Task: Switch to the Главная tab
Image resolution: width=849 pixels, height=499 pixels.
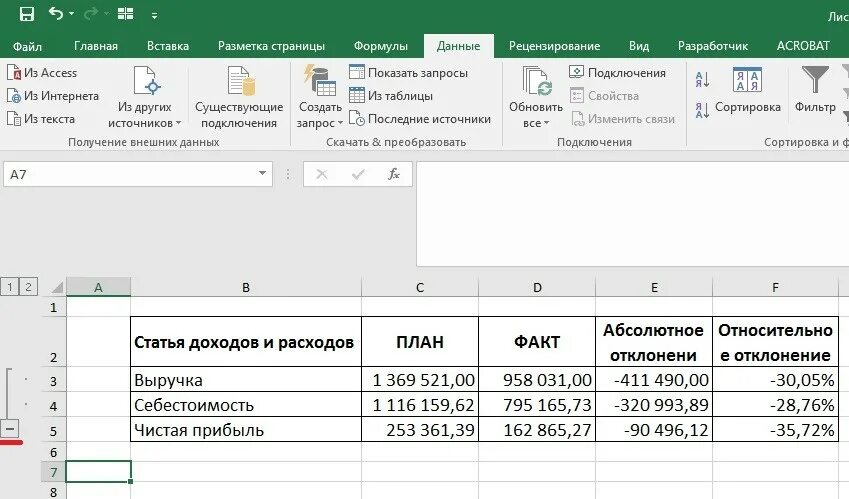Action: point(96,46)
